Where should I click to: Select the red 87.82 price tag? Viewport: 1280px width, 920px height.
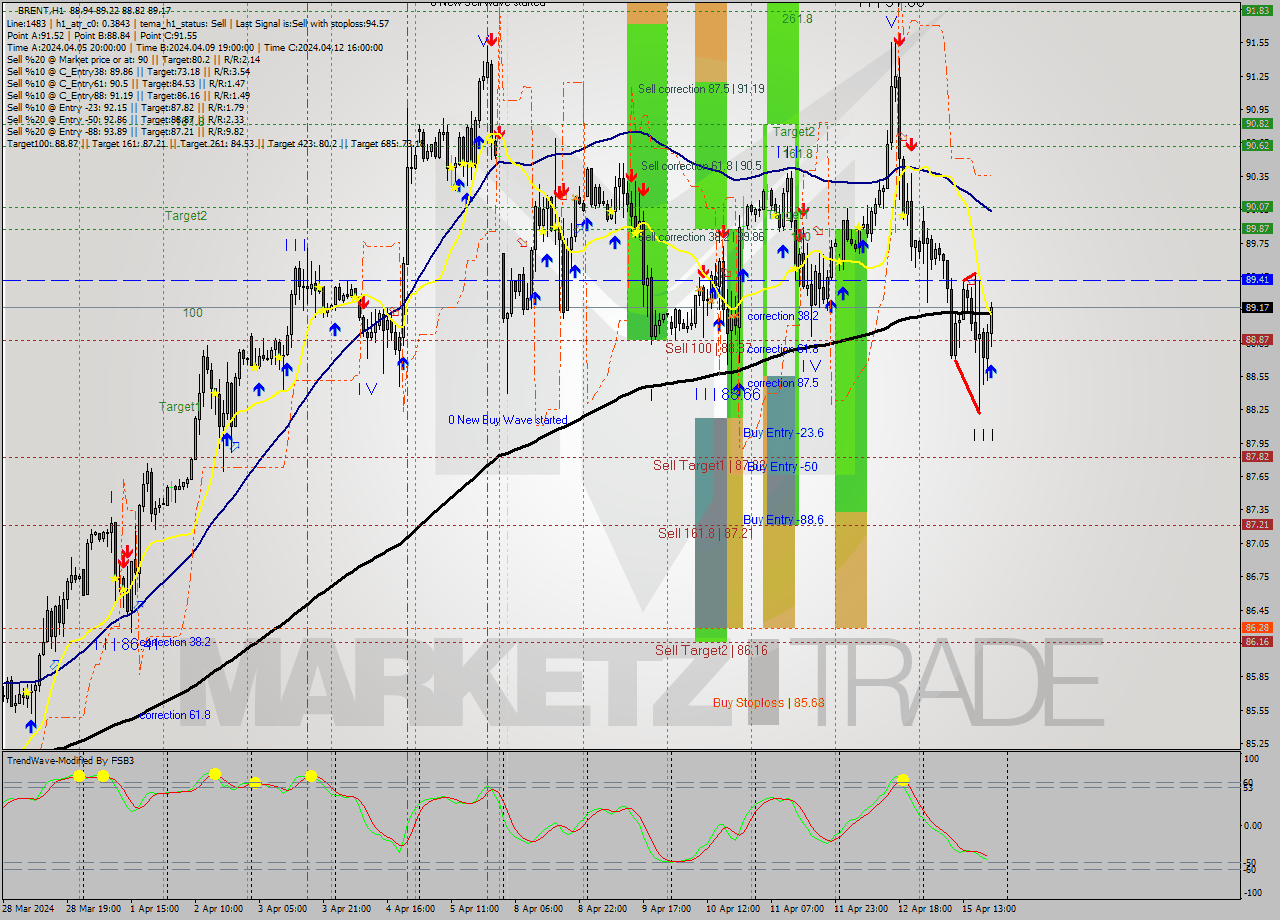pyautogui.click(x=1256, y=456)
